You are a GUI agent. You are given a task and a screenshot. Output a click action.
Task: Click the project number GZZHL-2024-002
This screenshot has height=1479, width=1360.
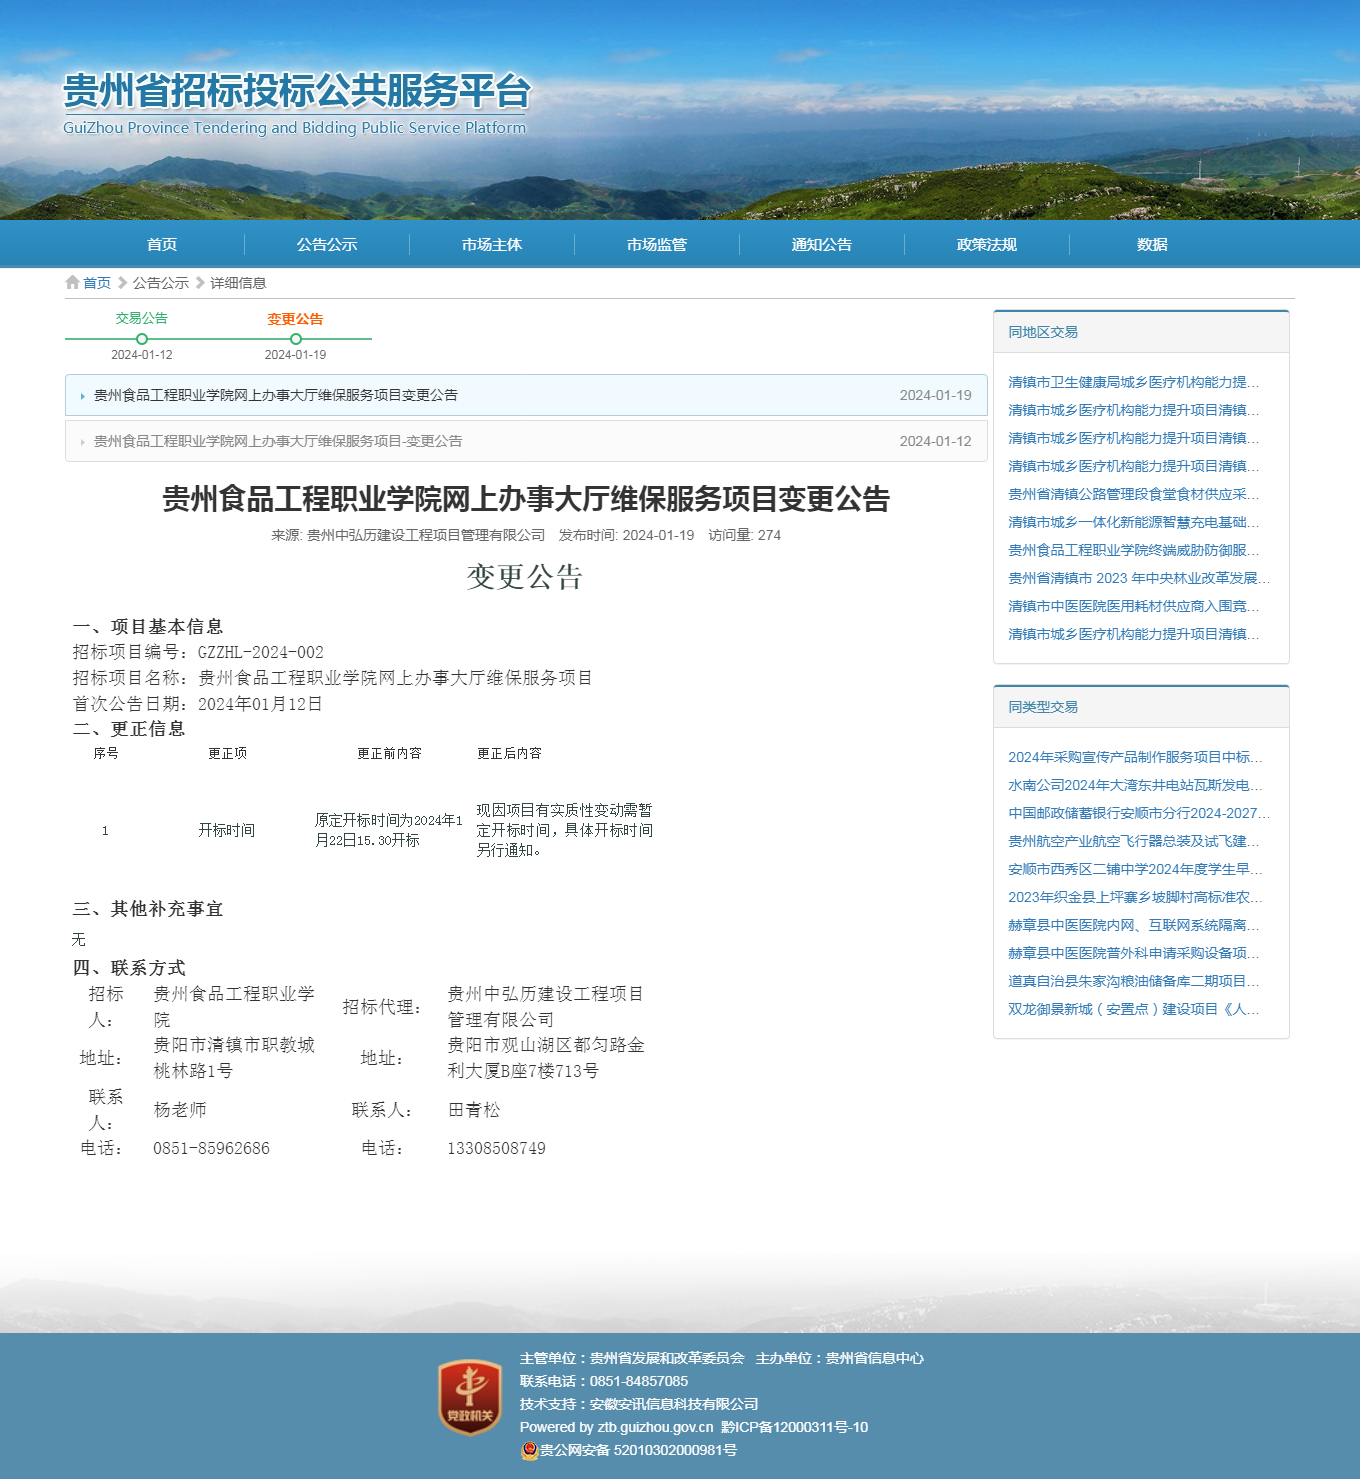point(261,652)
